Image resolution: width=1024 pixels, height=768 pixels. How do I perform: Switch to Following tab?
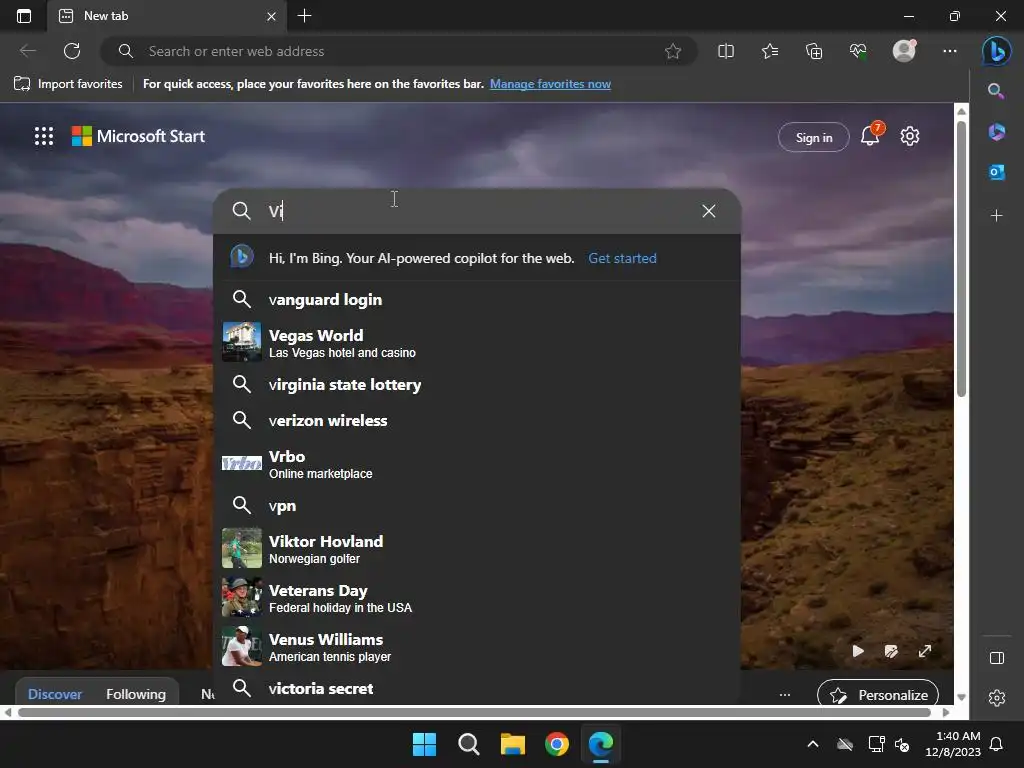click(136, 694)
